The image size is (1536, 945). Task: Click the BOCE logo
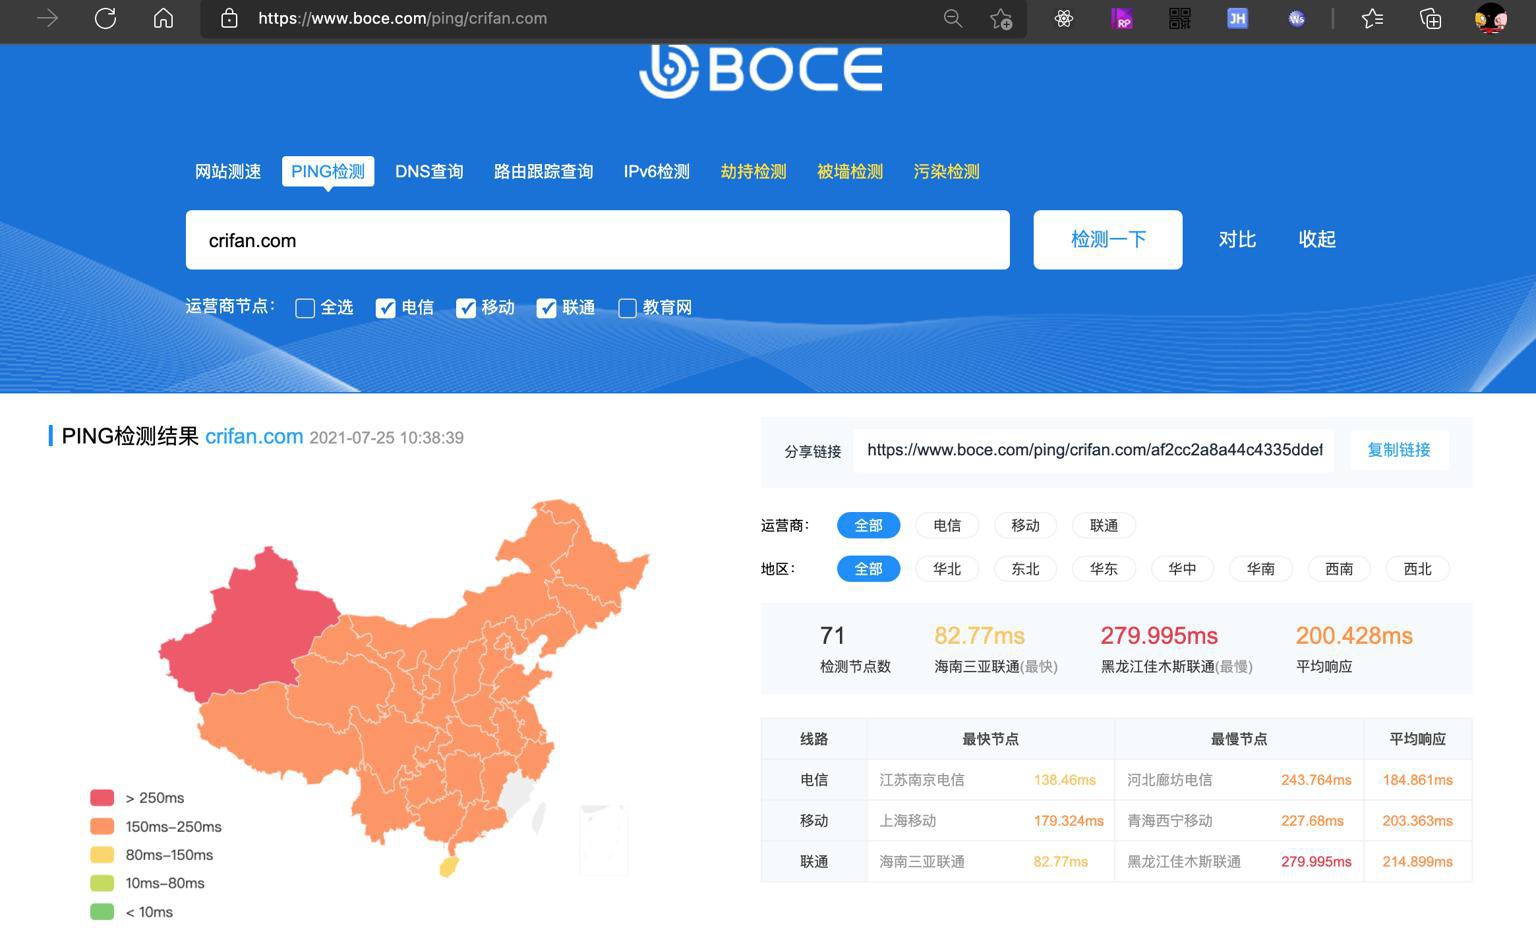(761, 70)
